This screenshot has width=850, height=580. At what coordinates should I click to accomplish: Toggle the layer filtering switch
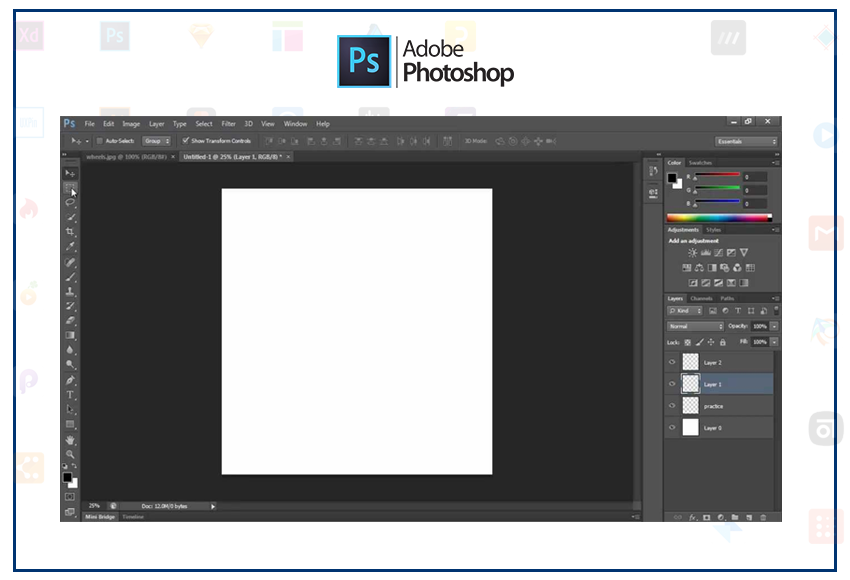point(776,311)
